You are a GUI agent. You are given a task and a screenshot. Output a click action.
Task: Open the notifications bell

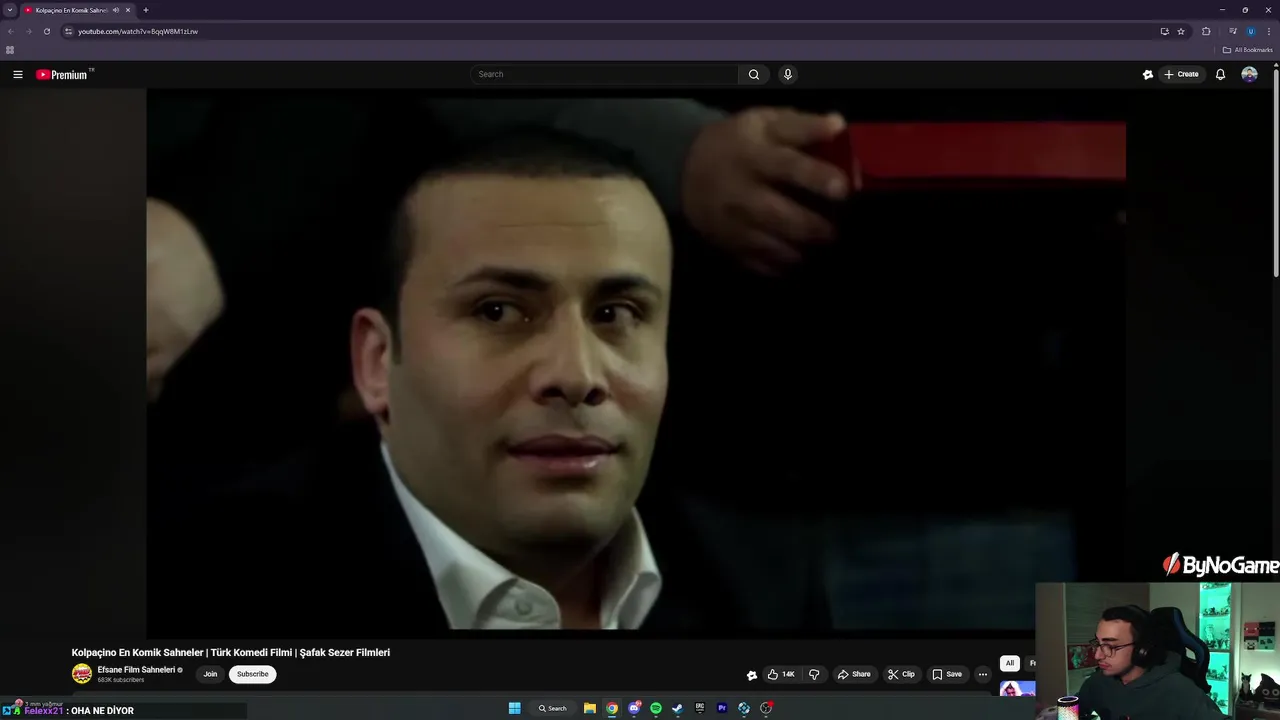click(x=1220, y=74)
